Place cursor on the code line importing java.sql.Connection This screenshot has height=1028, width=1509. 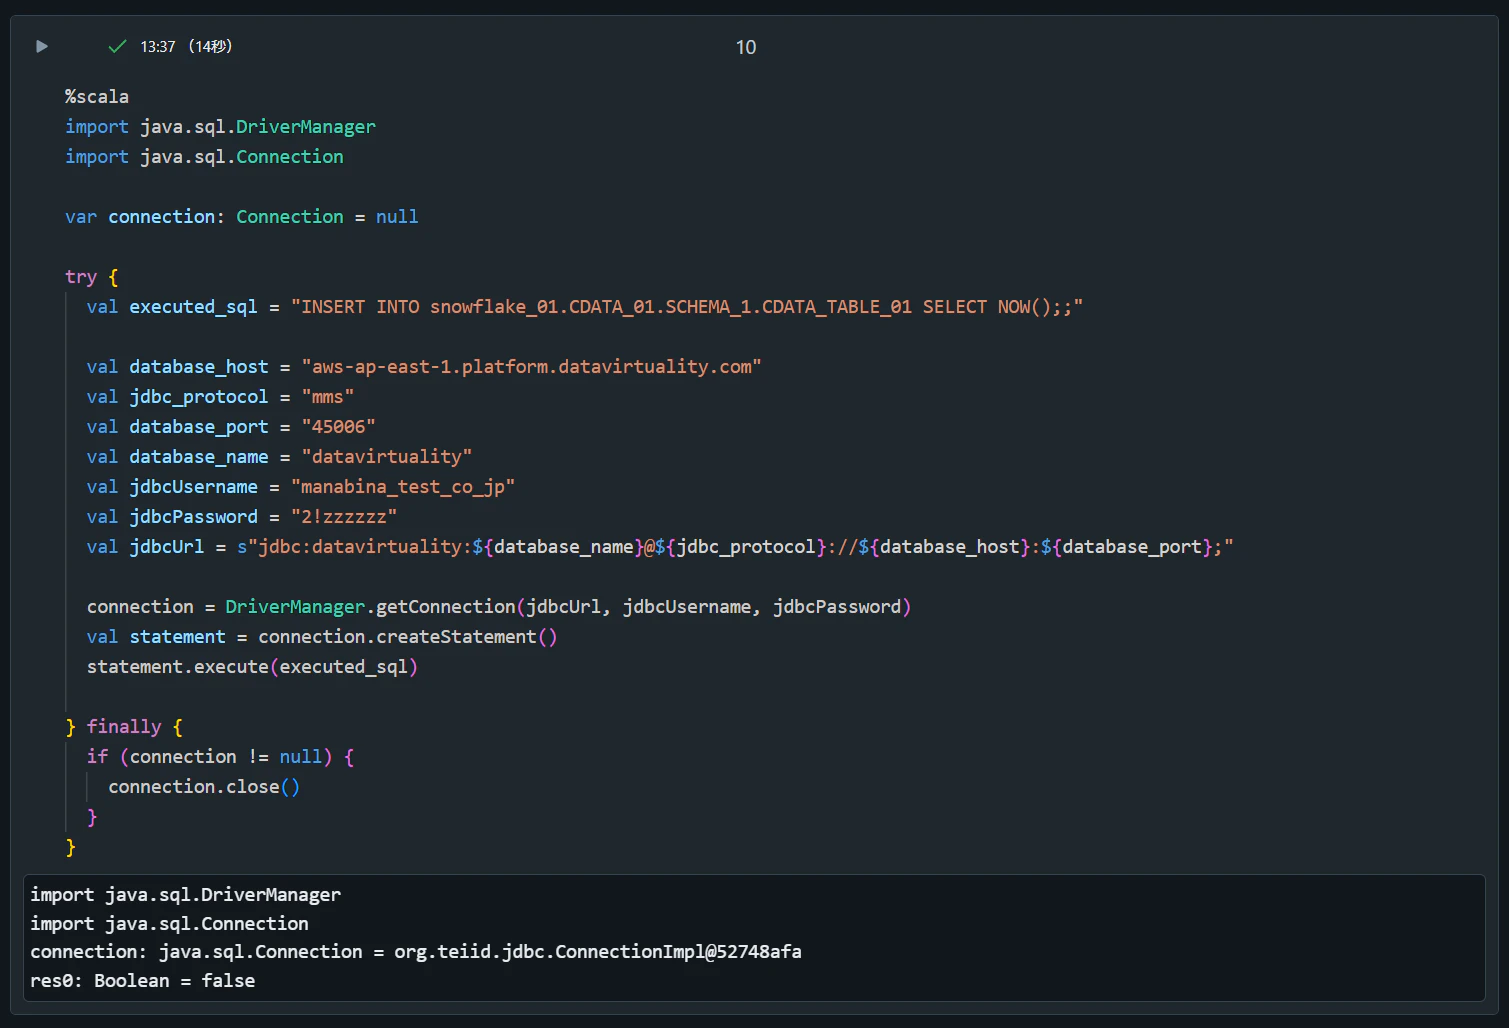tap(204, 157)
